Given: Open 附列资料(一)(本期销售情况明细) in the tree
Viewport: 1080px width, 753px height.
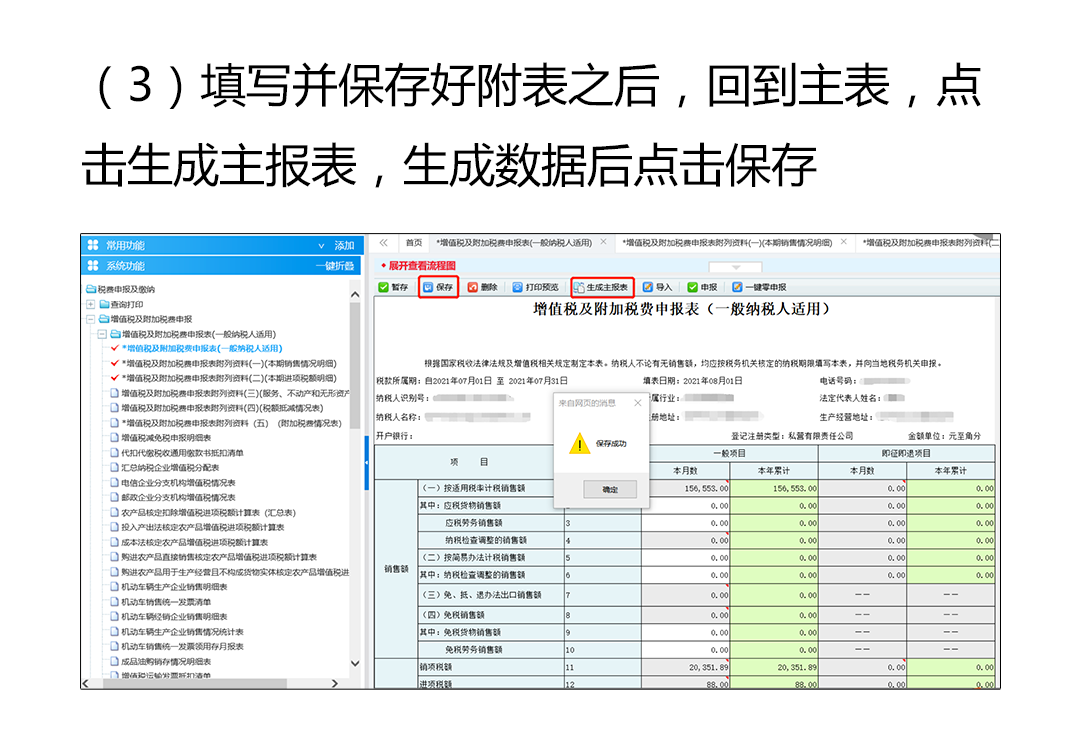Looking at the screenshot, I should [x=229, y=364].
